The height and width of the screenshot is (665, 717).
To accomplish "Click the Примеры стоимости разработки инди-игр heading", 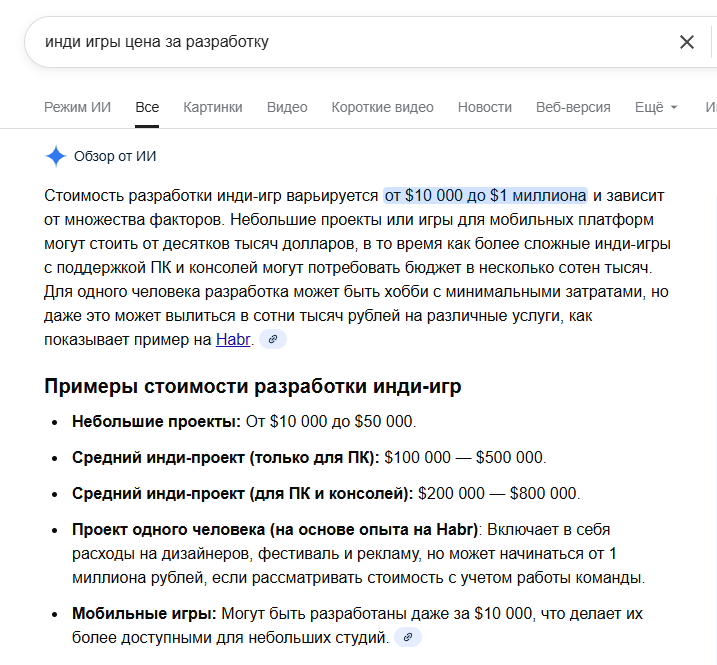I will coord(252,386).
